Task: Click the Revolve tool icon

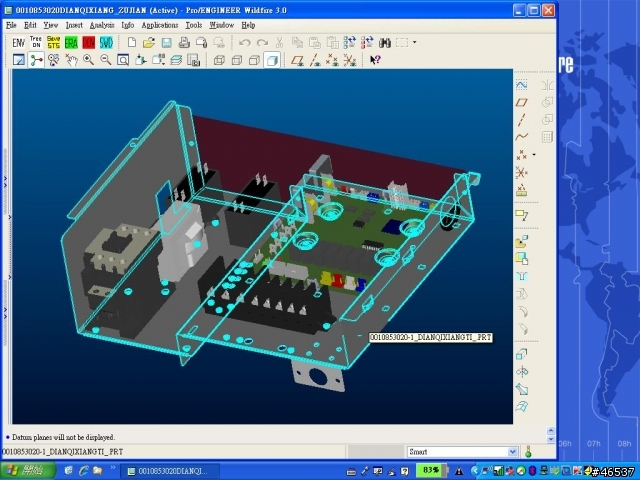Action: [522, 371]
